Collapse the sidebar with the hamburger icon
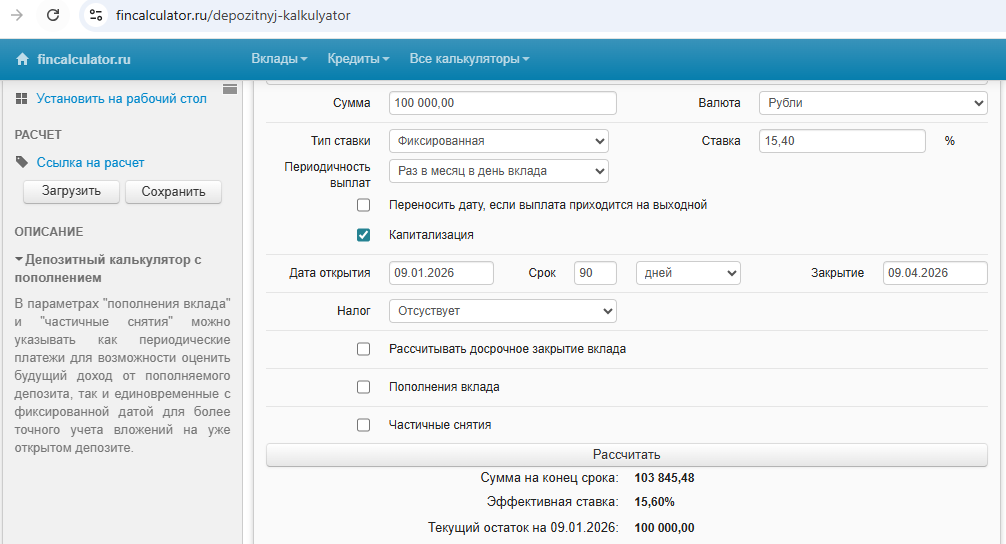Image resolution: width=1006 pixels, height=544 pixels. (x=230, y=90)
